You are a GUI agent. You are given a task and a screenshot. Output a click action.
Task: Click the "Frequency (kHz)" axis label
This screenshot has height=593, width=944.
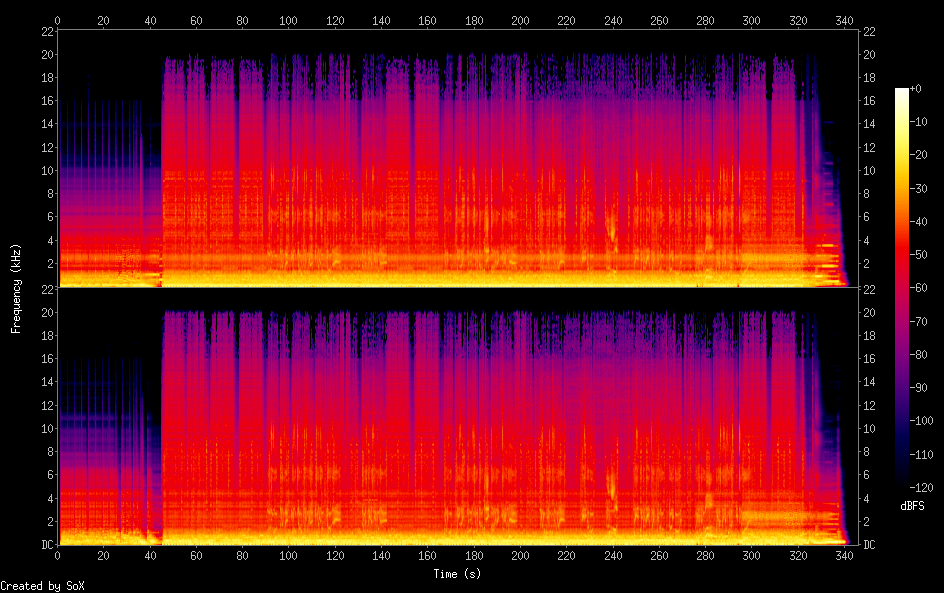(16, 288)
